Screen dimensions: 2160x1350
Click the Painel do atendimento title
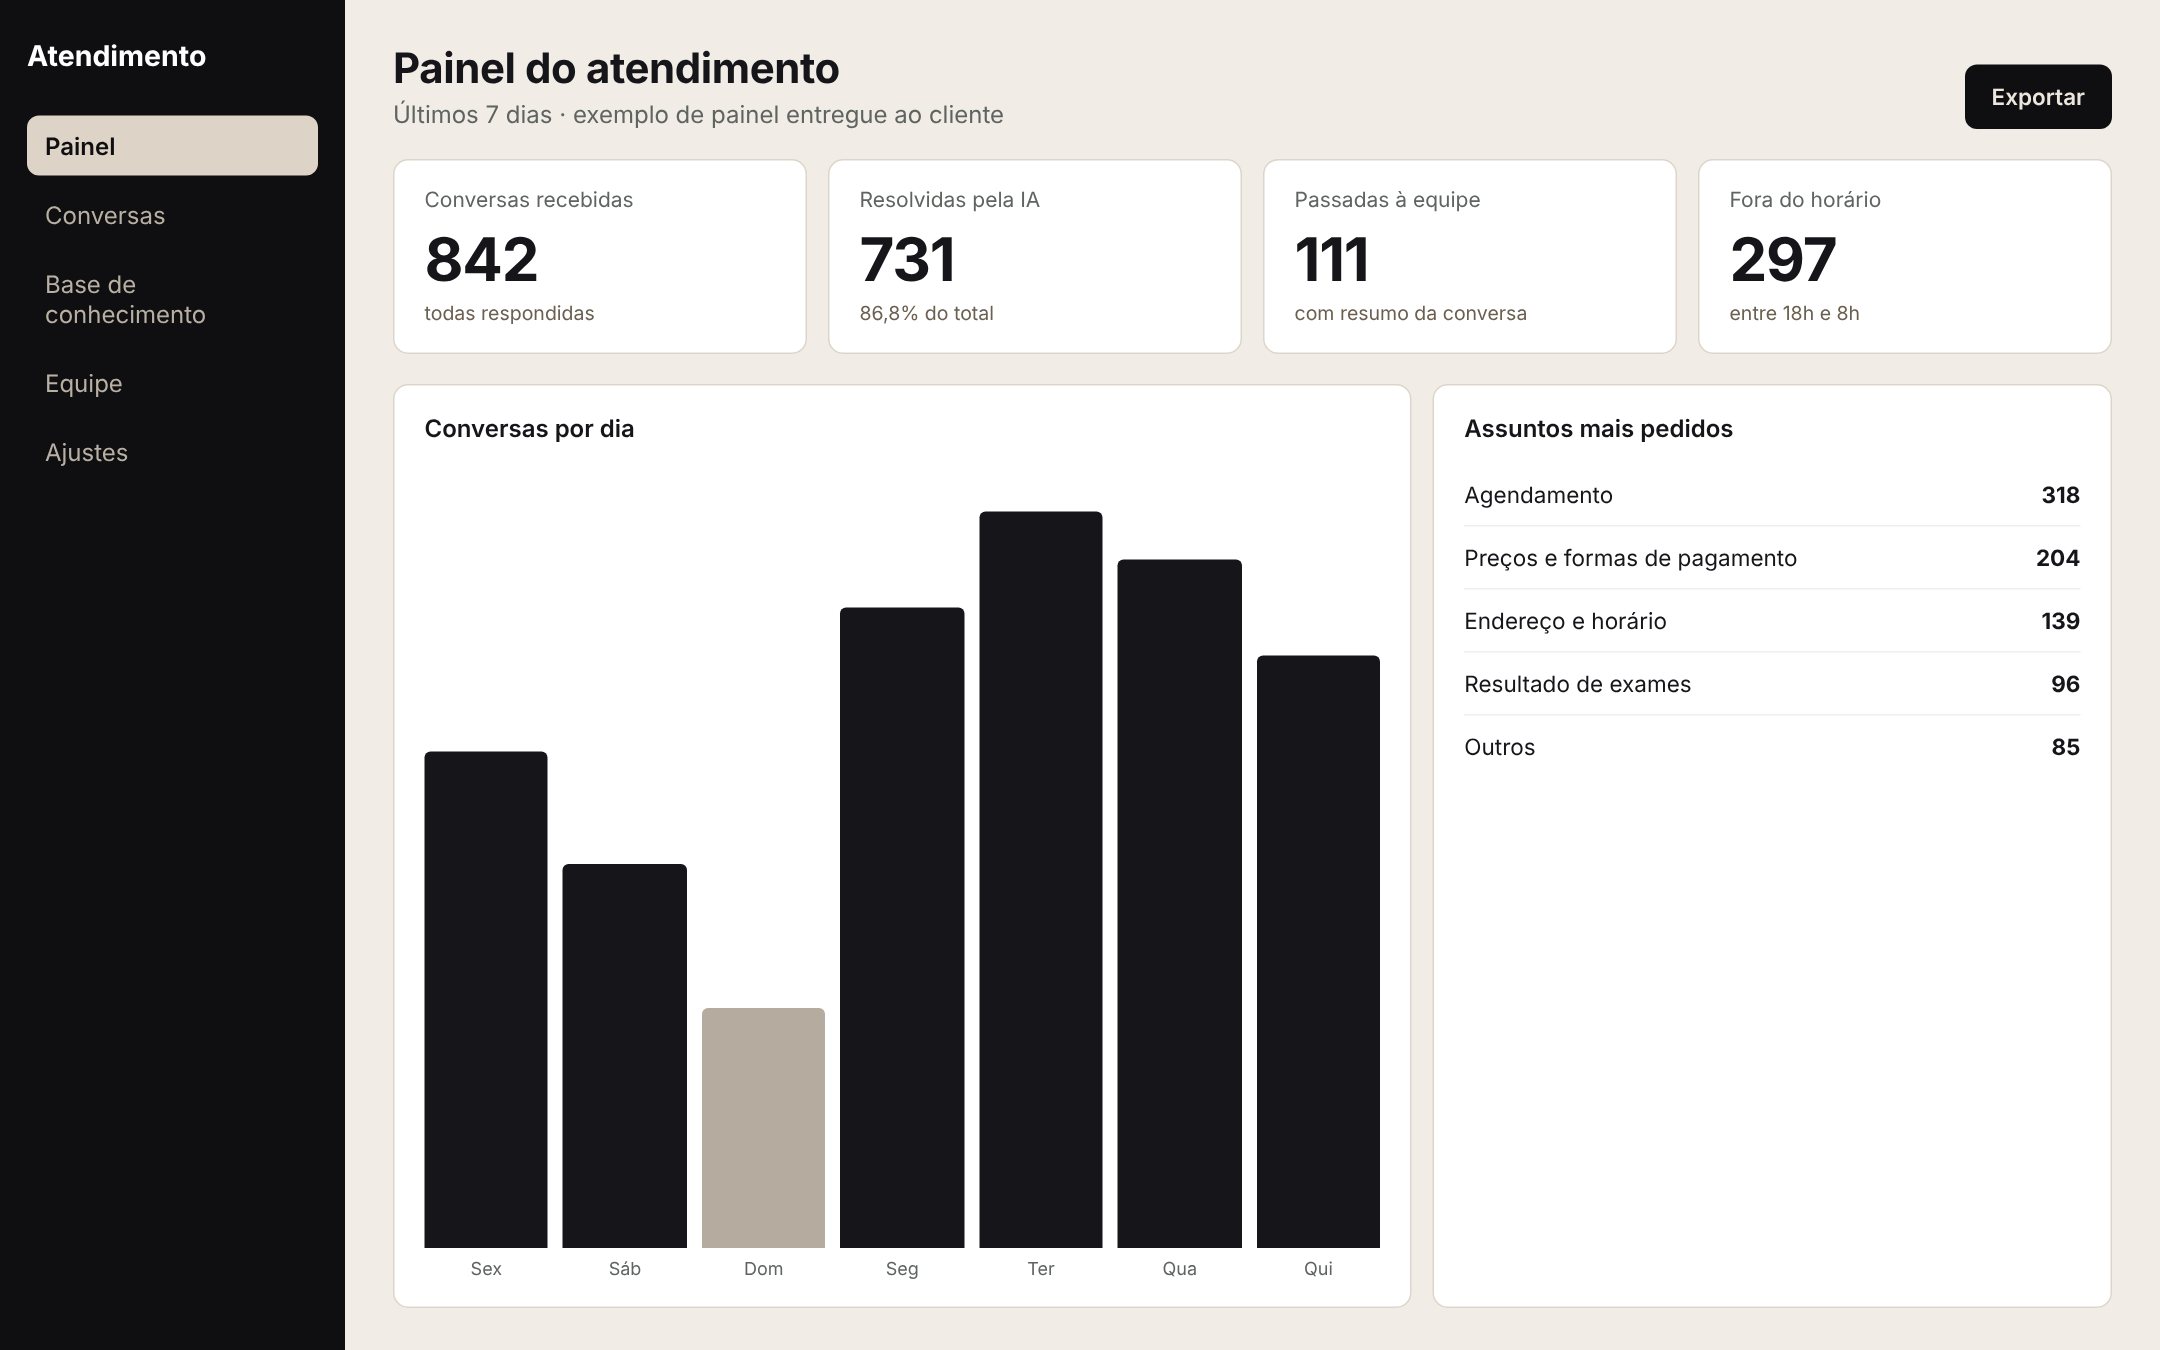tap(616, 69)
